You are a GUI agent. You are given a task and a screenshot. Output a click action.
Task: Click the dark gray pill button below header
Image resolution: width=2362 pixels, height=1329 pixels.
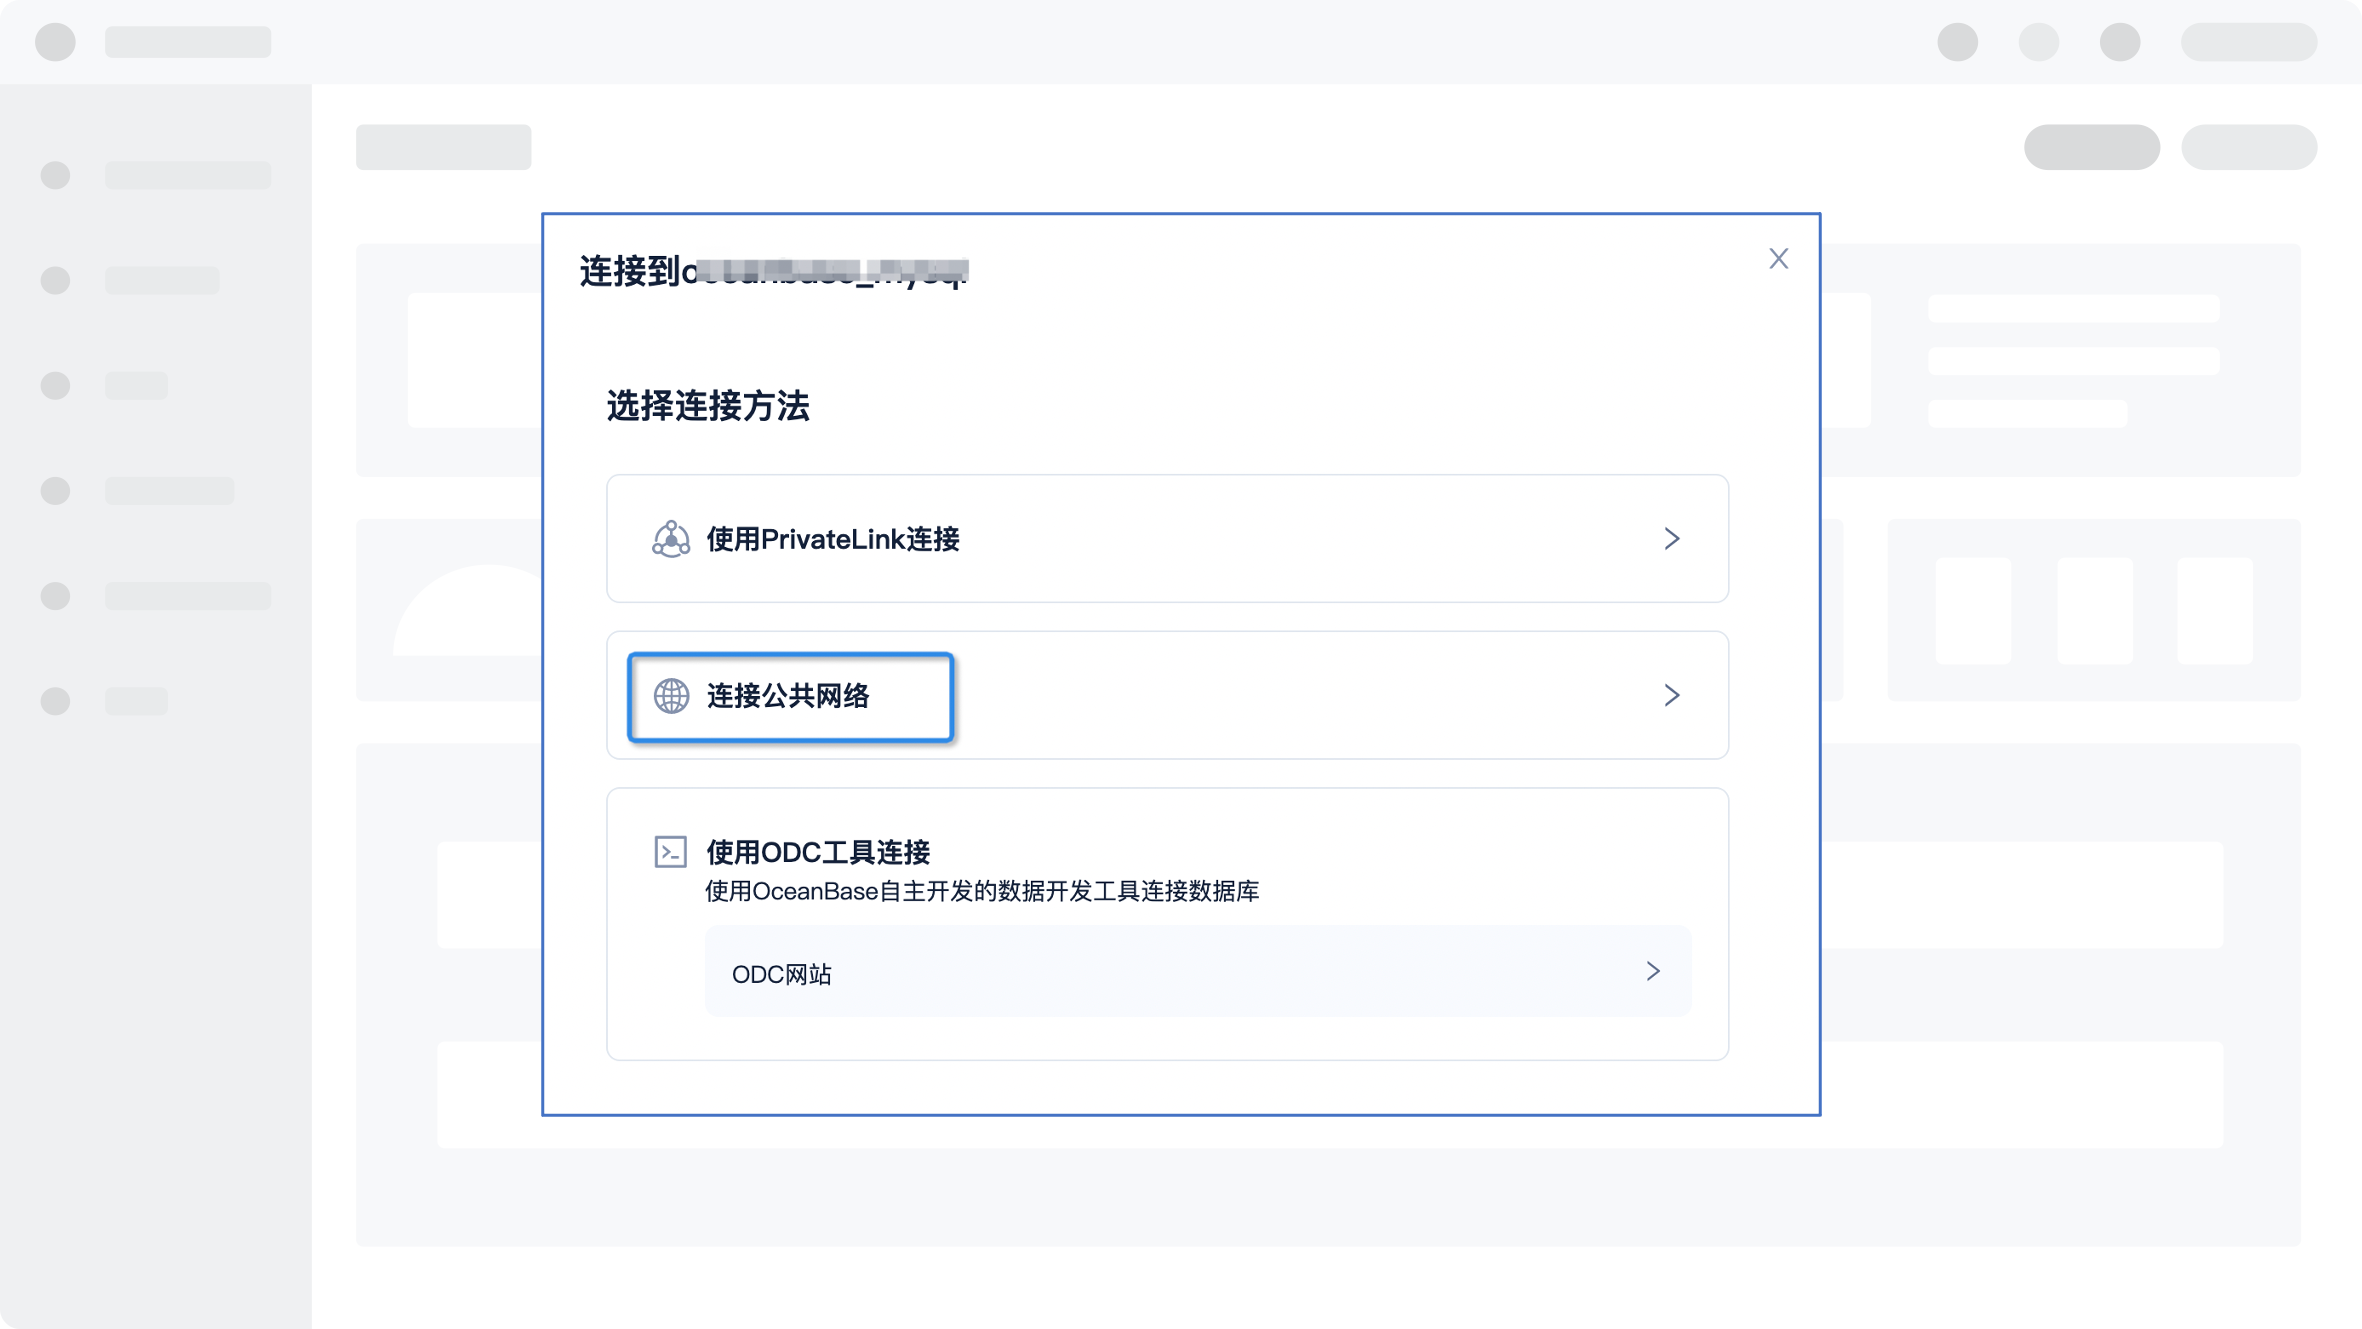point(2091,147)
